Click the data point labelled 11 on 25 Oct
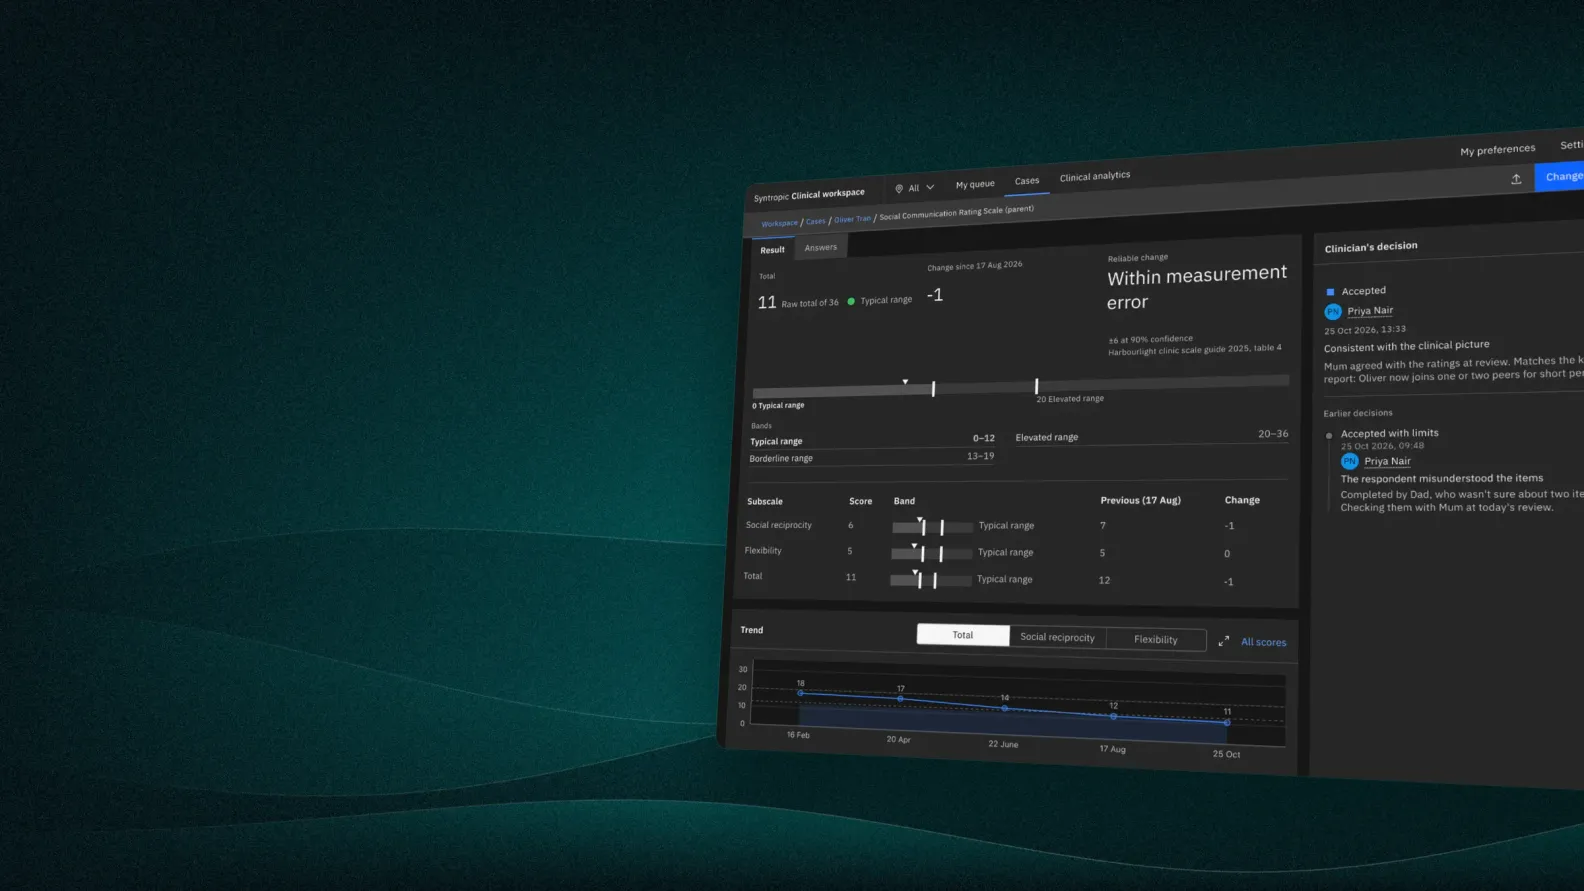Screen dimensions: 1584x891 click(x=1227, y=722)
